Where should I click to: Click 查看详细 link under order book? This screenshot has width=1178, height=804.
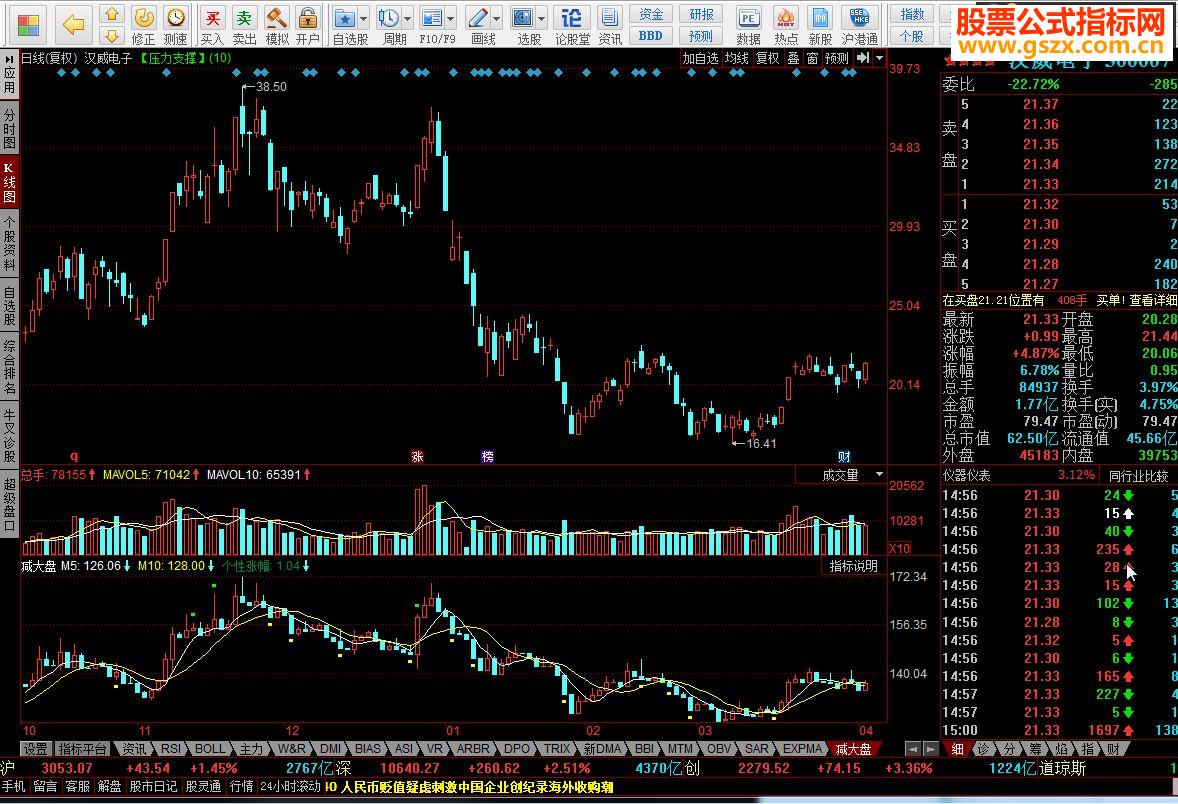click(x=1153, y=300)
